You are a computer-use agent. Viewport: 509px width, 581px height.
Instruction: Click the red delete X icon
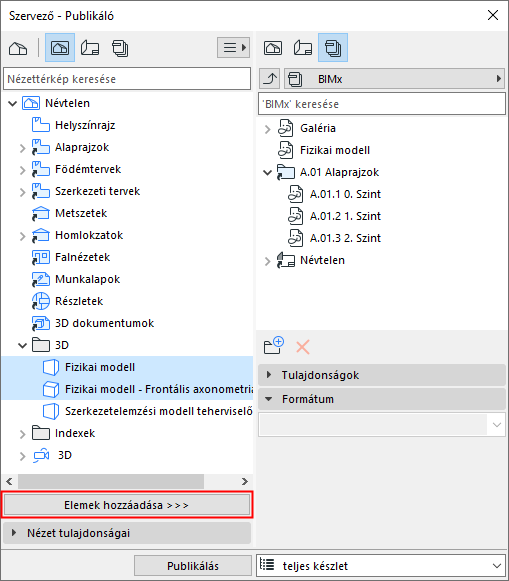pos(303,347)
